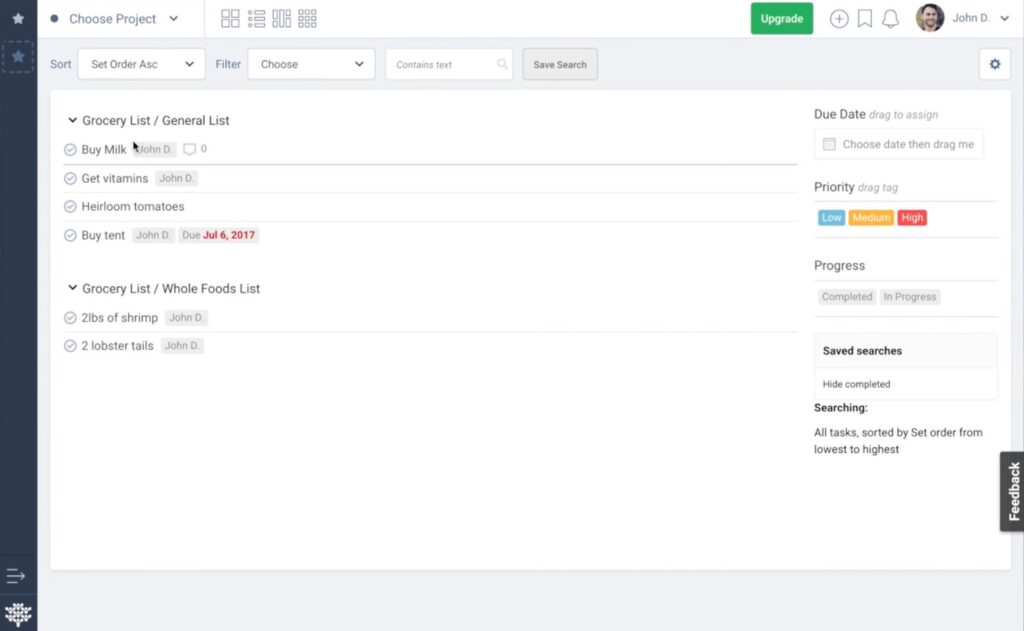Click the comment bubble on Buy Milk
The width and height of the screenshot is (1024, 631).
[x=190, y=150]
